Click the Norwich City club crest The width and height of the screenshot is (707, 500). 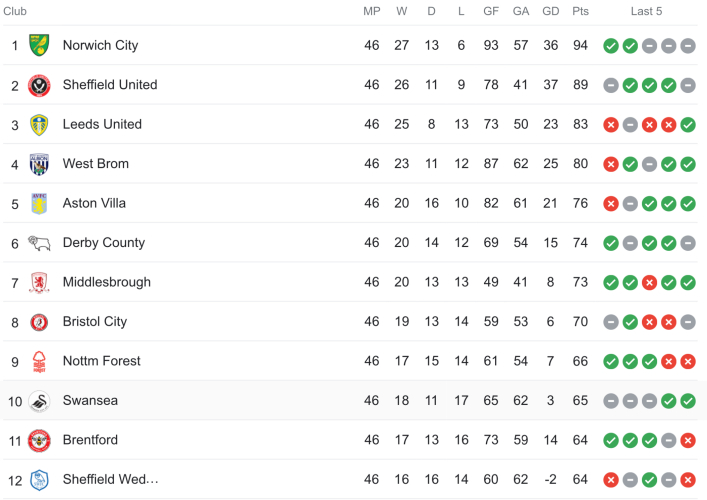tap(39, 45)
